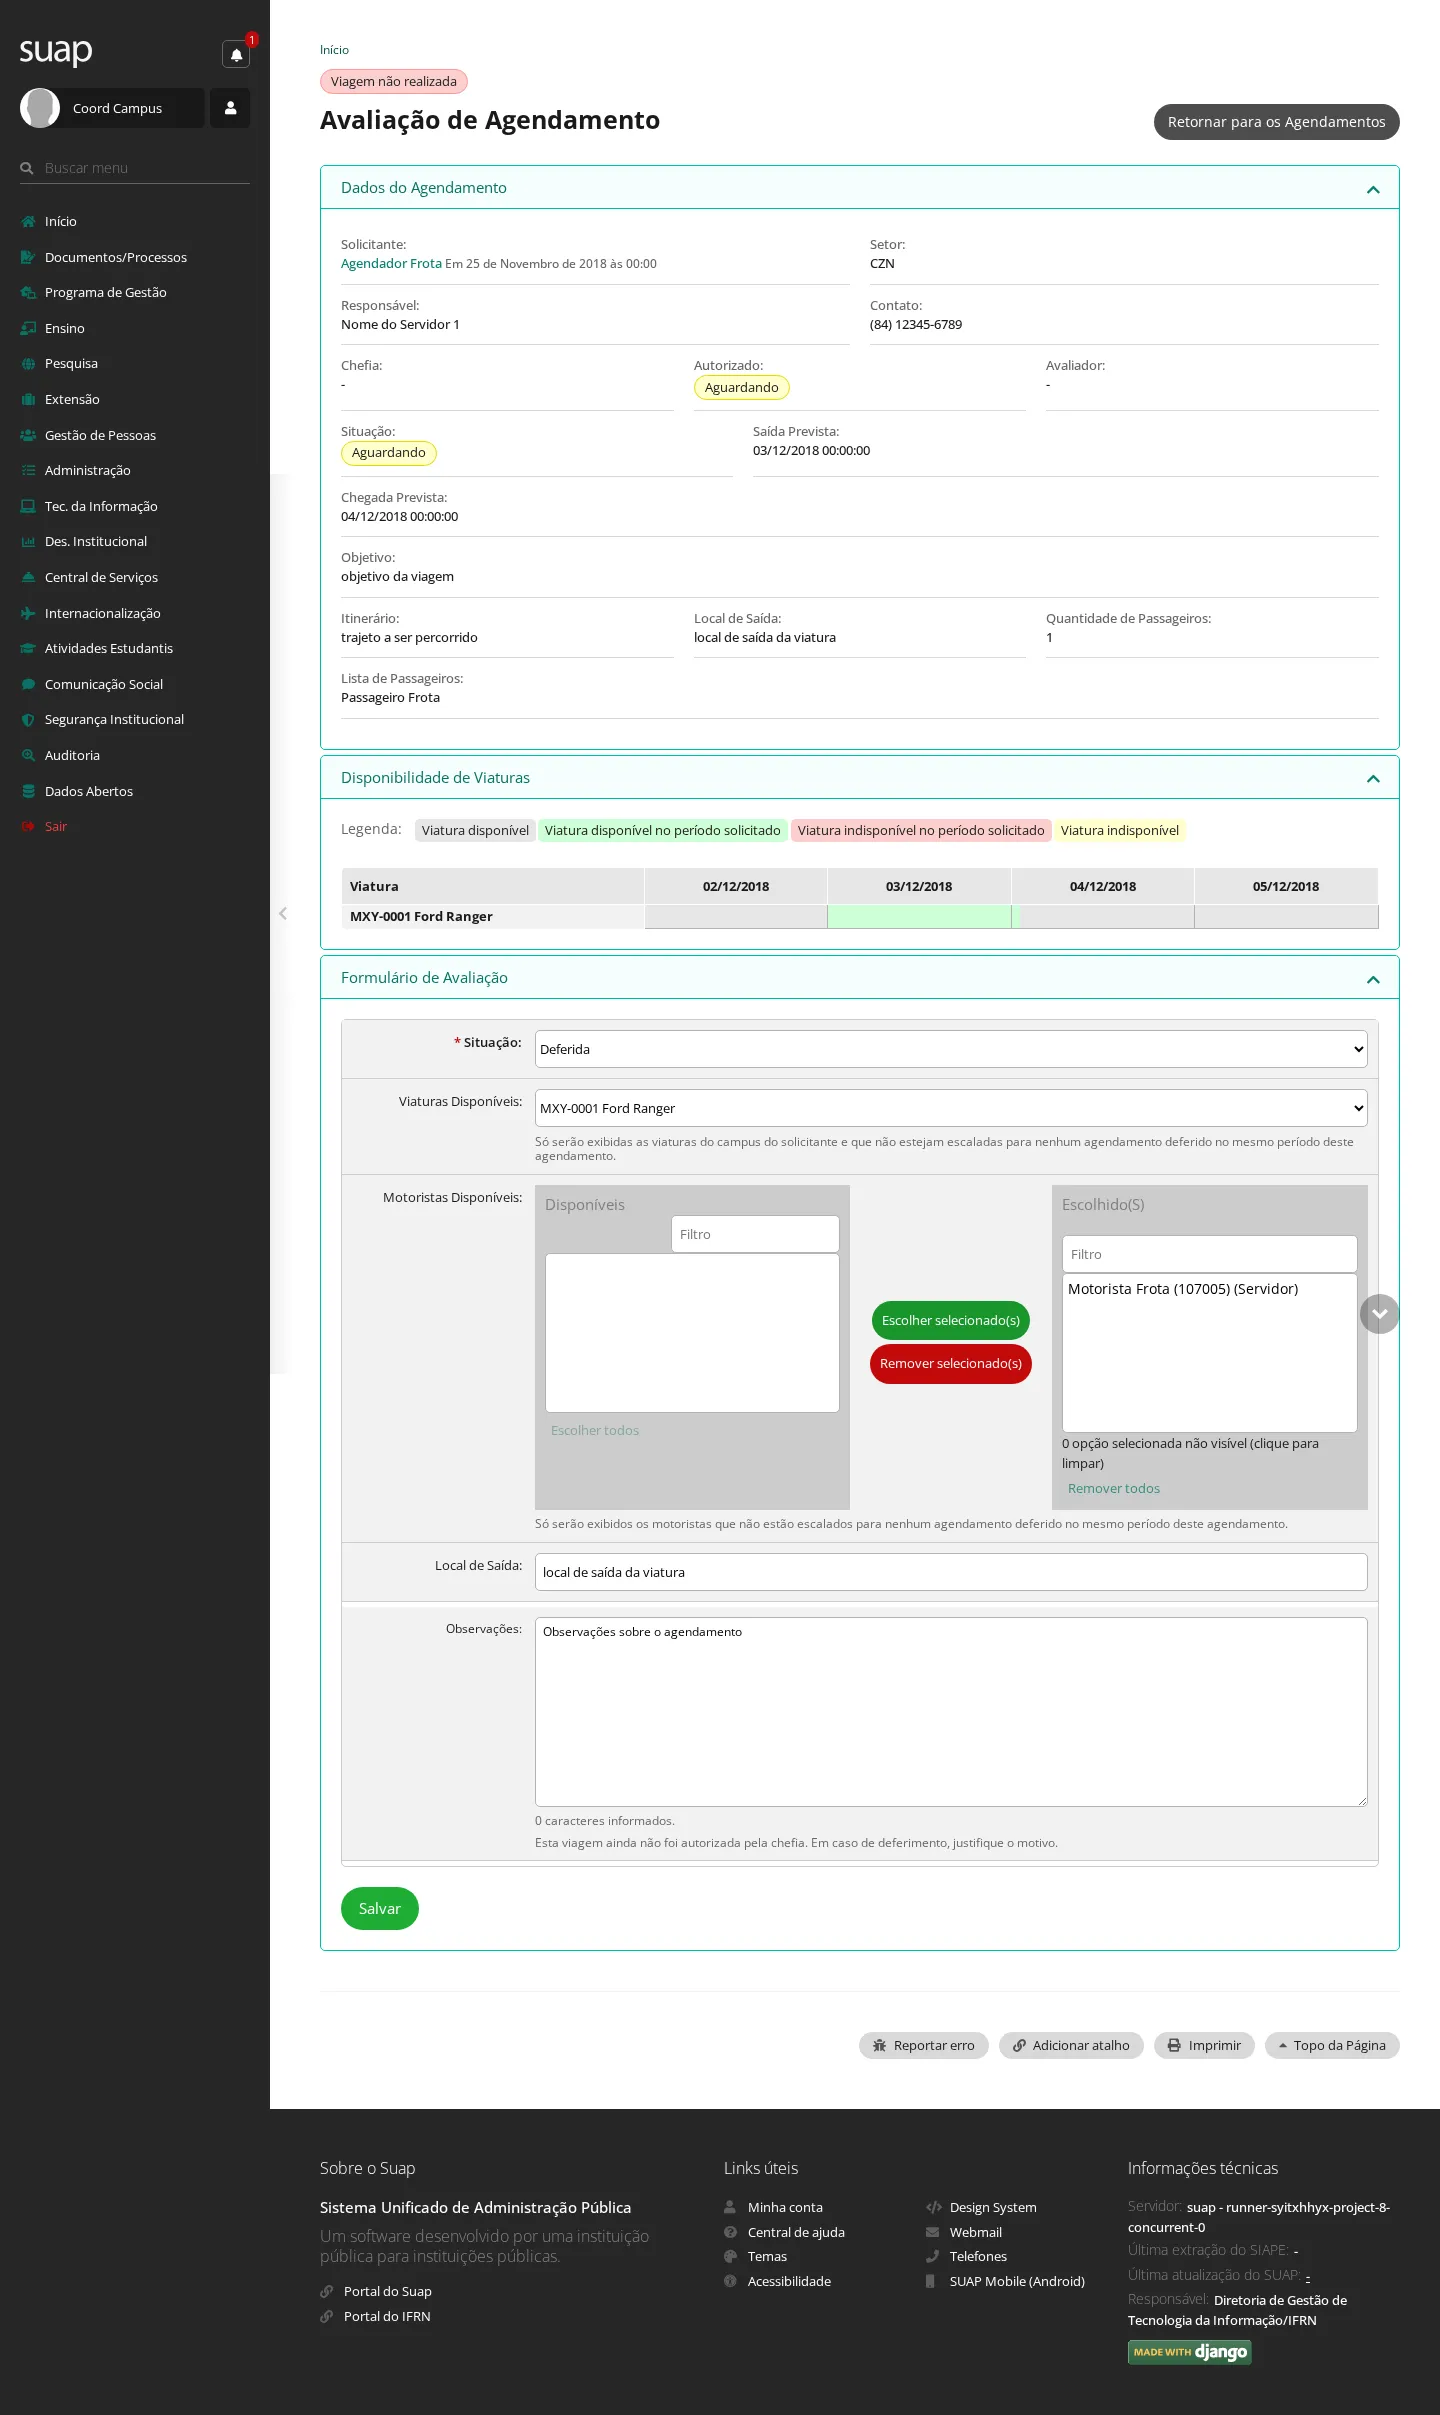This screenshot has height=2415, width=1440.
Task: Open the notifications bell icon
Action: click(236, 55)
